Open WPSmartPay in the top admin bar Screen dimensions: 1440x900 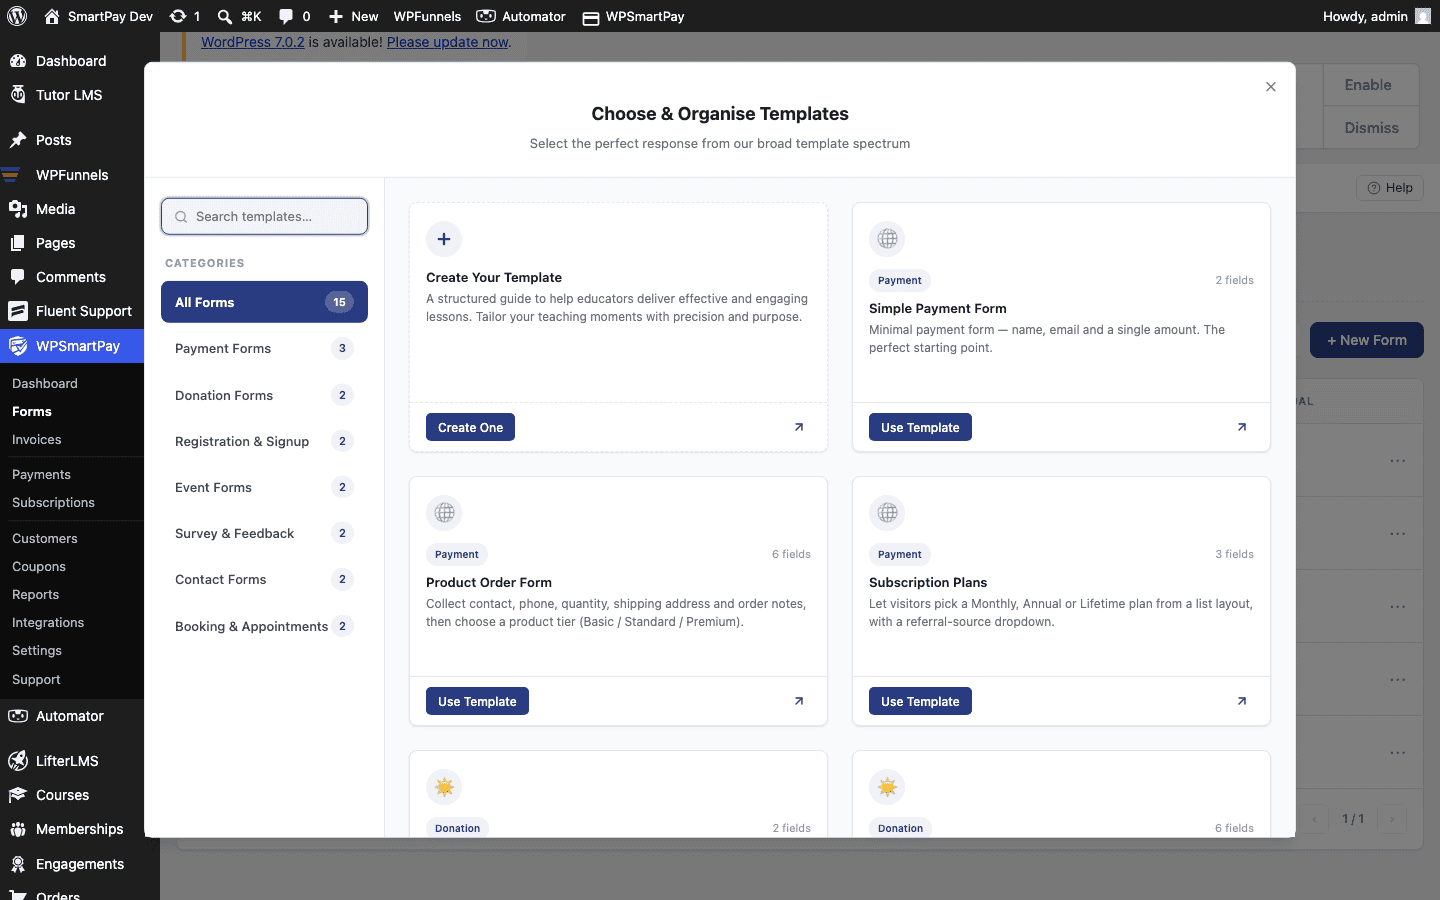coord(634,16)
